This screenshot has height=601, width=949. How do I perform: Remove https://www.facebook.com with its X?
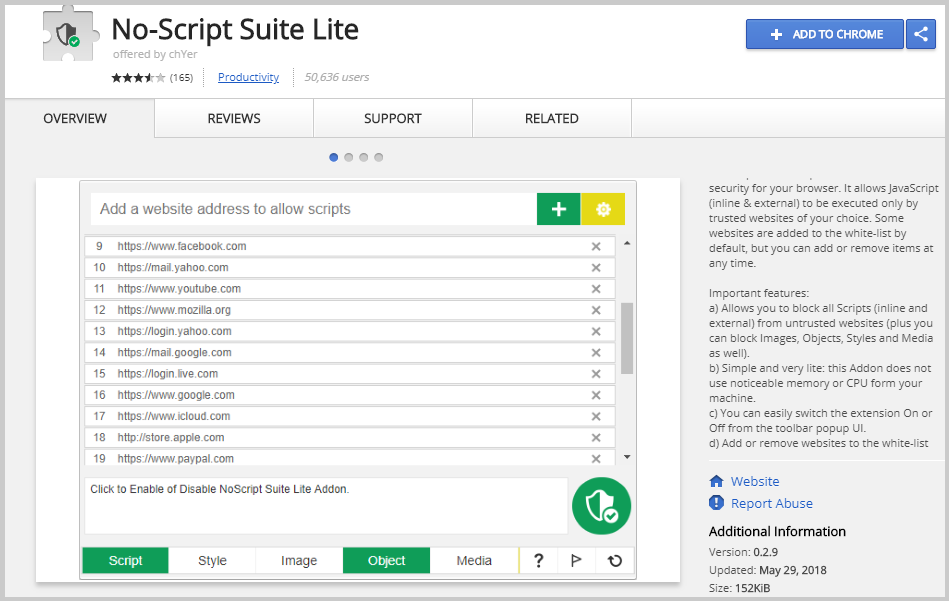[596, 246]
